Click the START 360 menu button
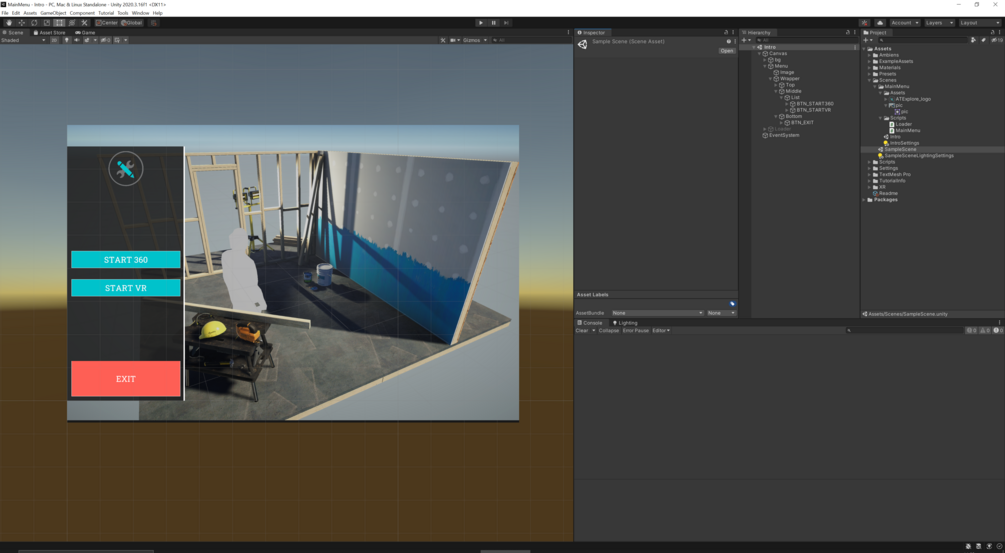 (126, 260)
